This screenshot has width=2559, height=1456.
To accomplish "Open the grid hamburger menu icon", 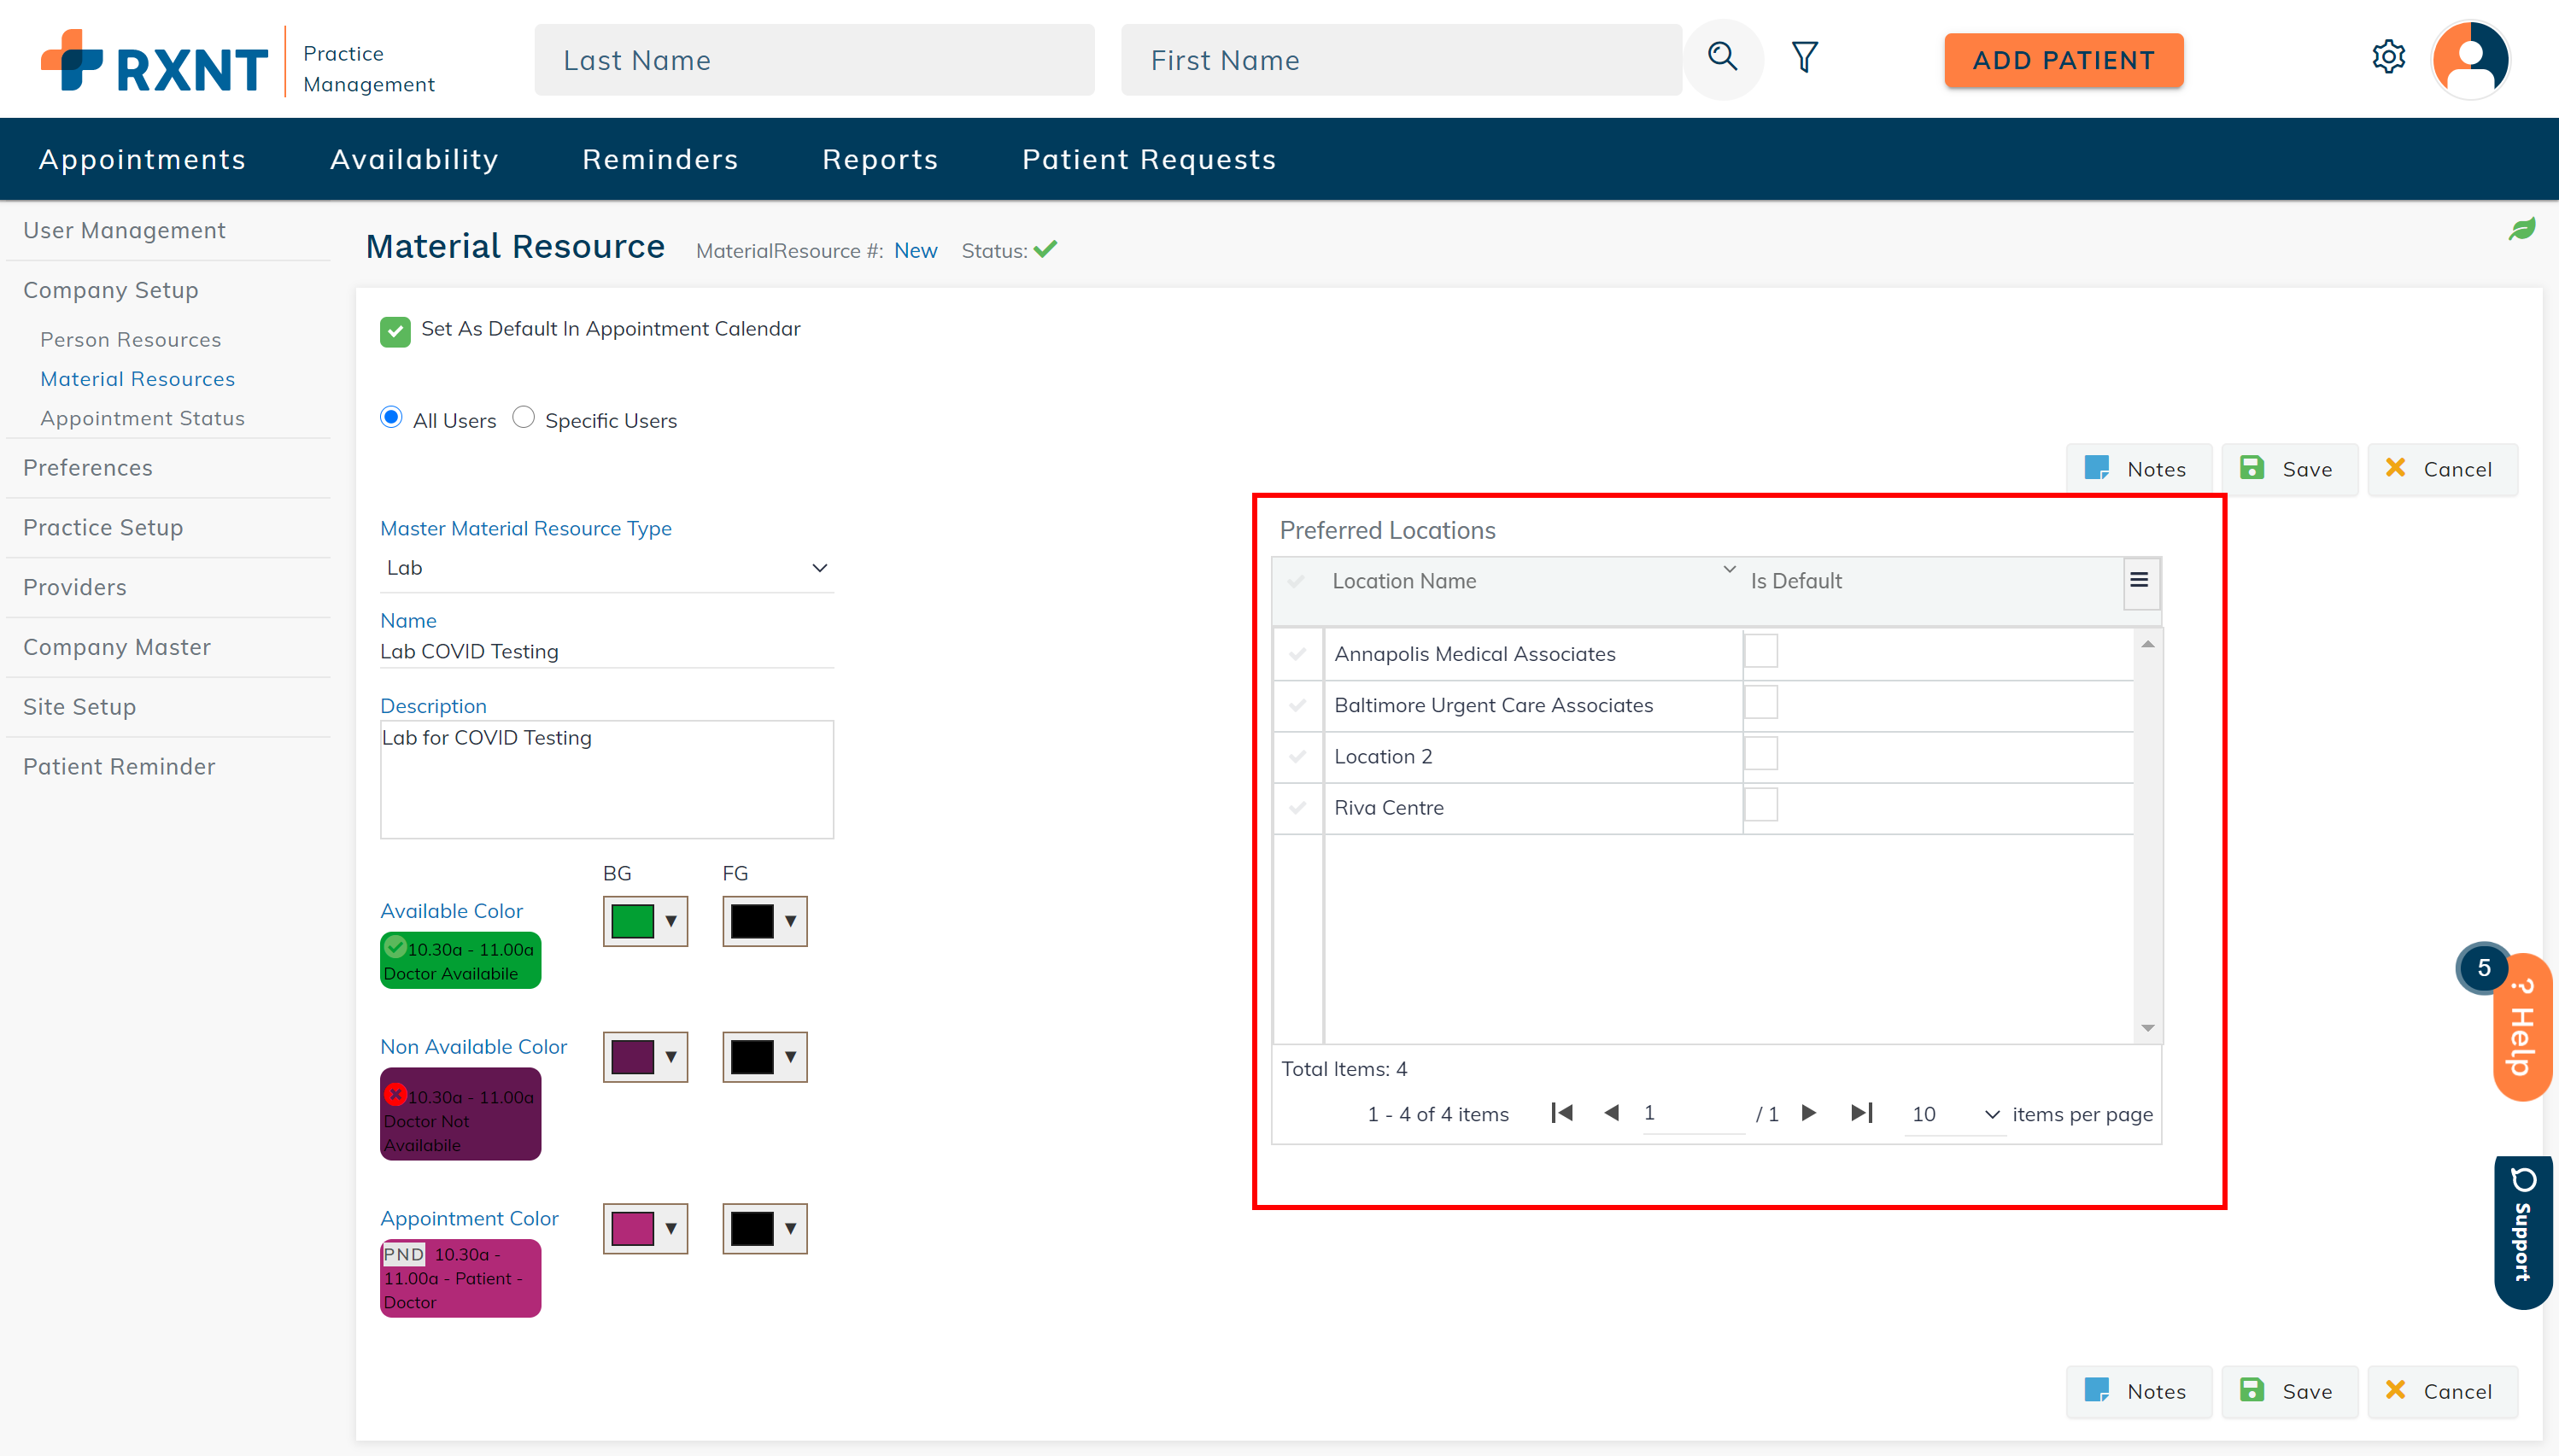I will [2139, 581].
